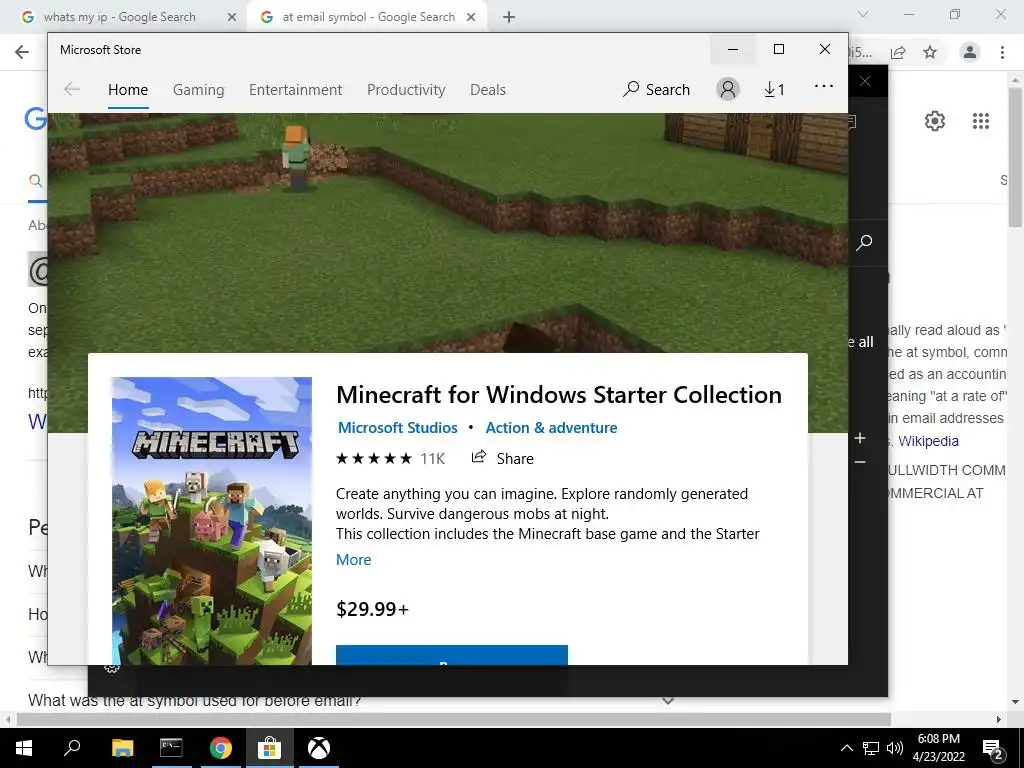Switch to Gaming tab in Store
The width and height of the screenshot is (1024, 768).
[199, 89]
